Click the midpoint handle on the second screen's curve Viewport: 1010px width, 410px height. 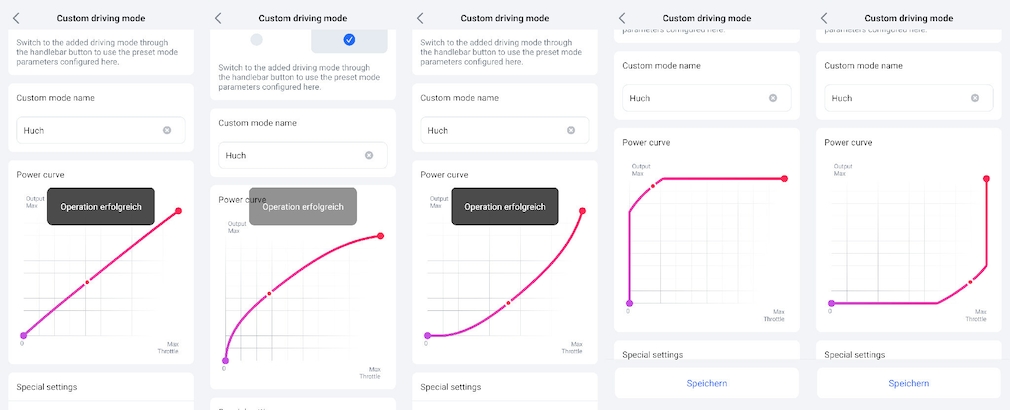[269, 294]
